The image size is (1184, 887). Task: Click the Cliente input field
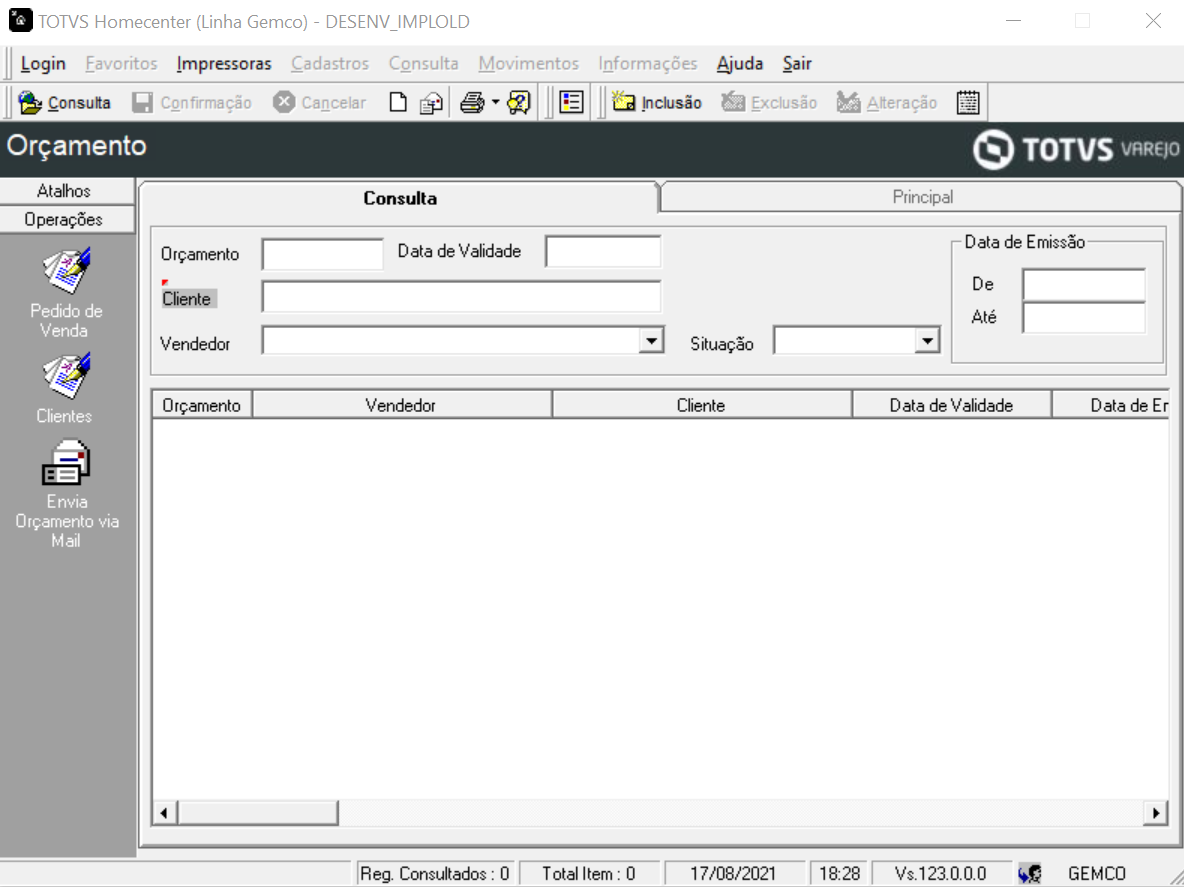point(461,297)
